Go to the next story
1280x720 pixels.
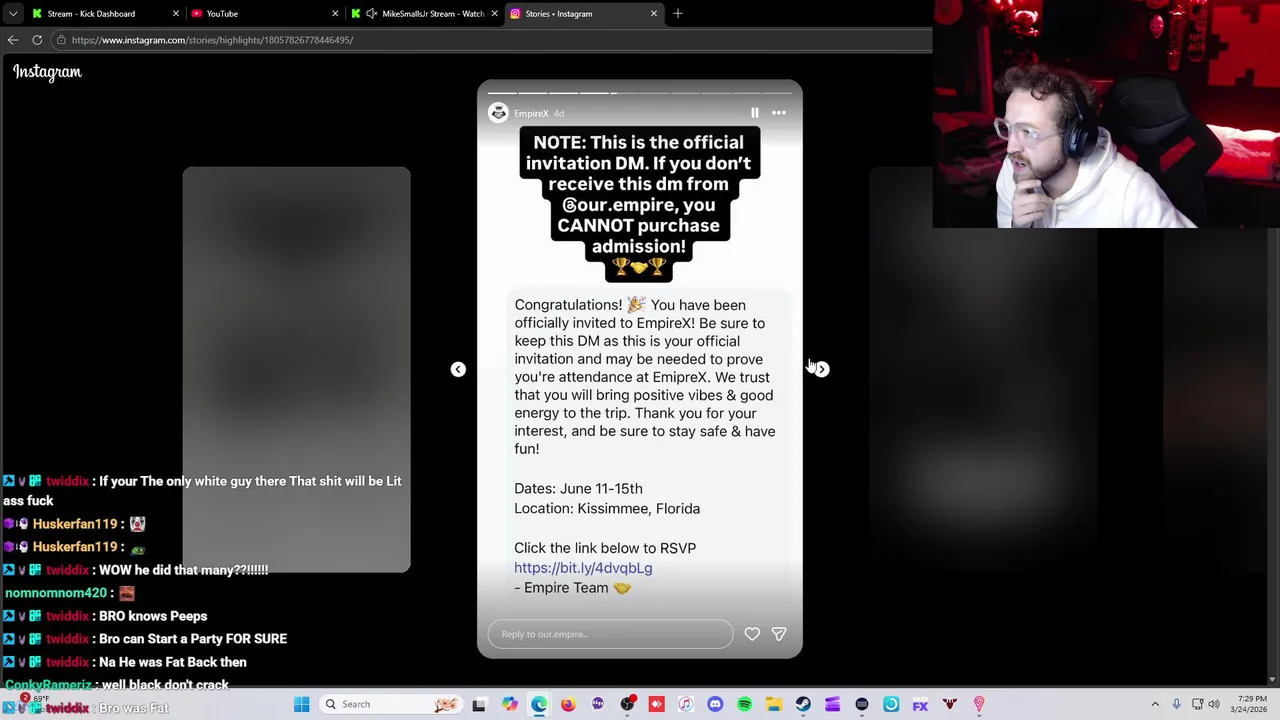(821, 369)
